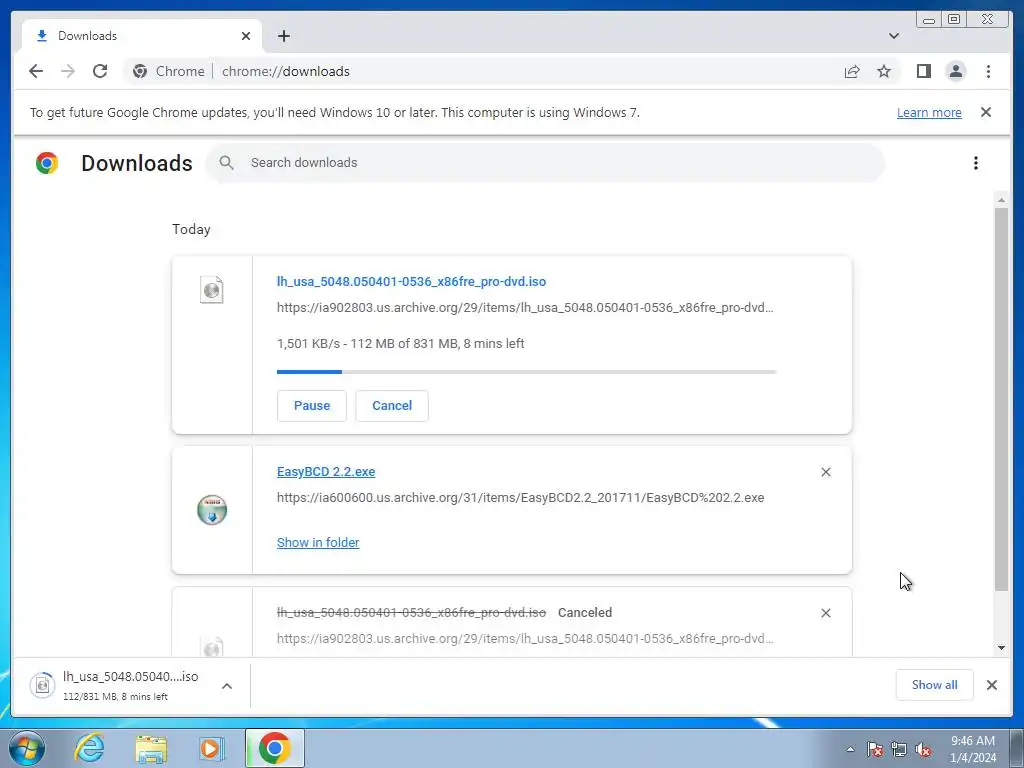Viewport: 1024px width, 768px height.
Task: Open the Action Center flag icon
Action: point(874,749)
